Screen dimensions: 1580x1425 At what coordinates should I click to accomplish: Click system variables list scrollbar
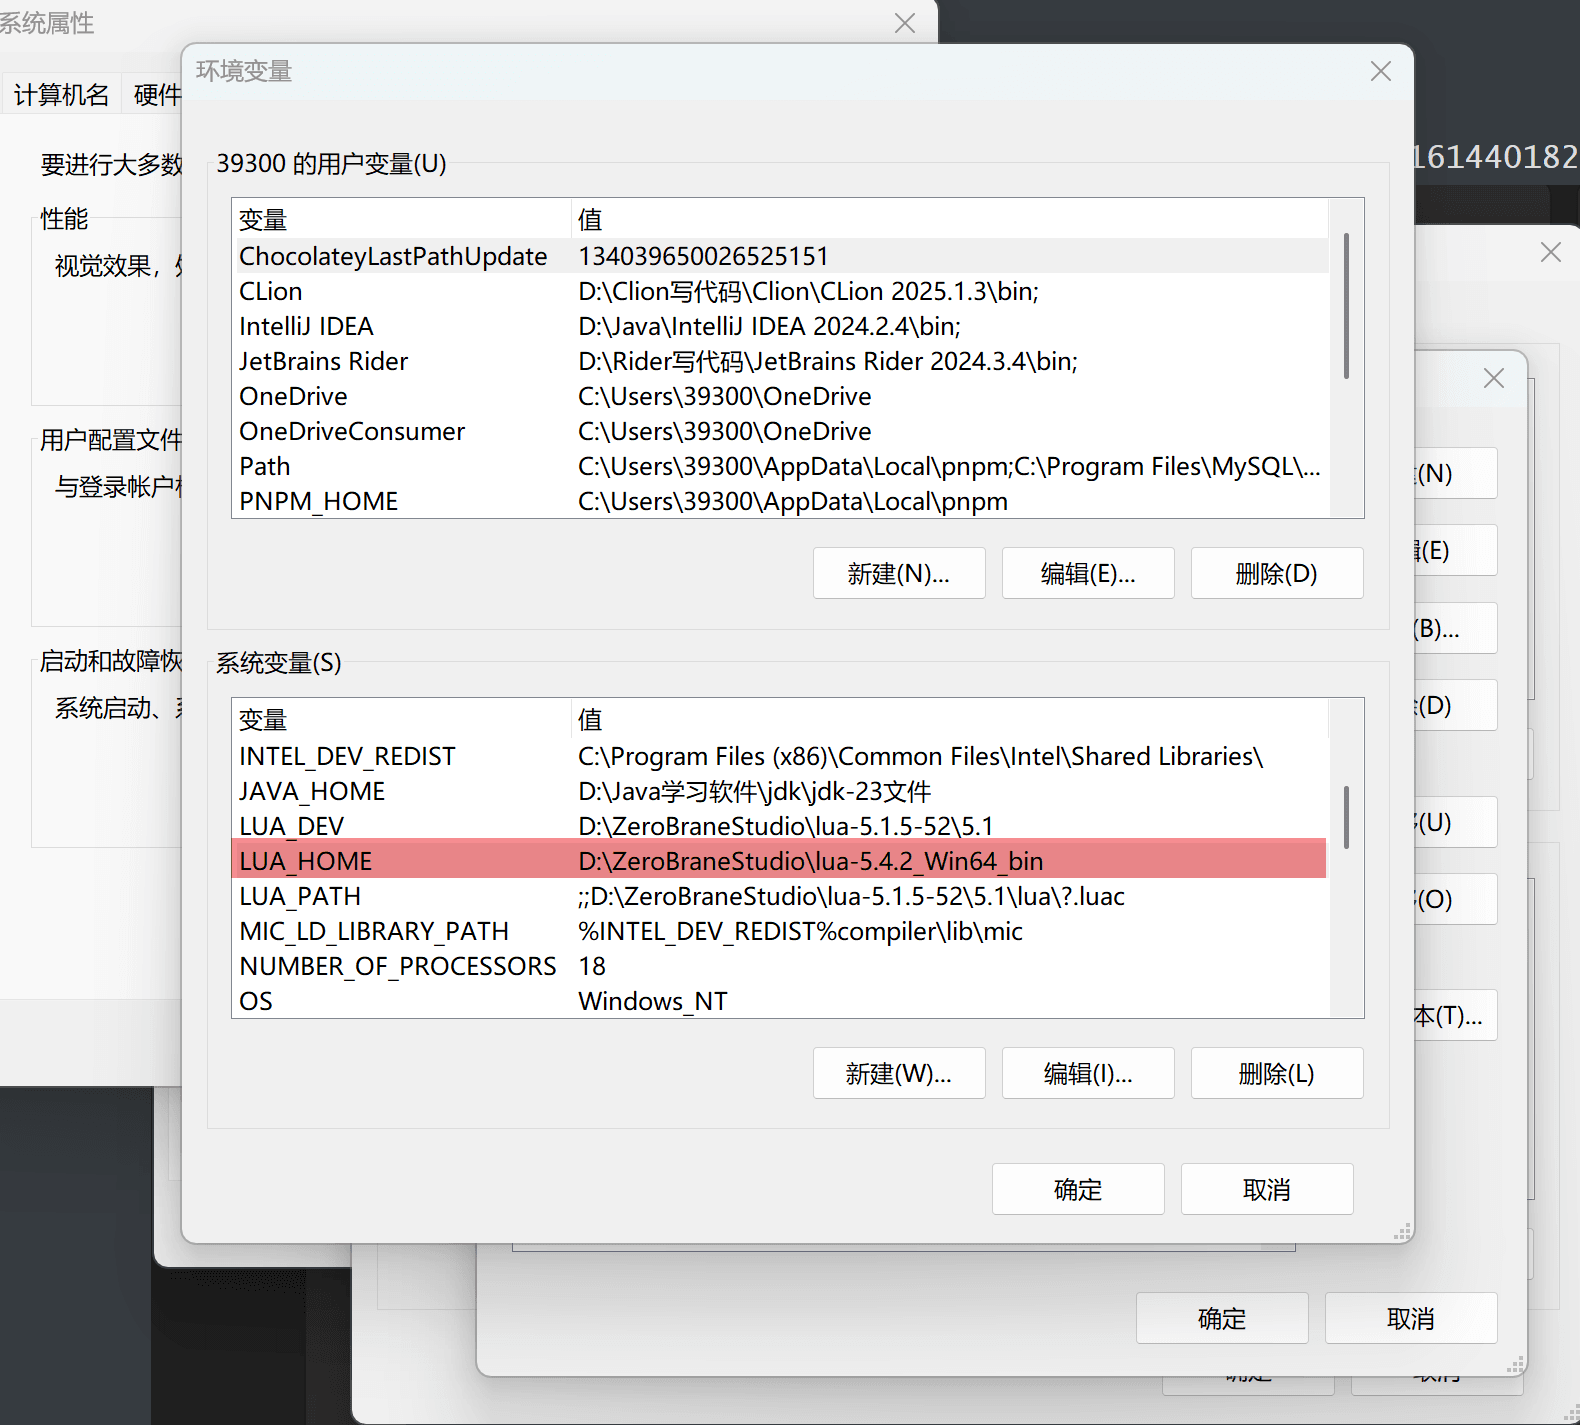[x=1346, y=816]
